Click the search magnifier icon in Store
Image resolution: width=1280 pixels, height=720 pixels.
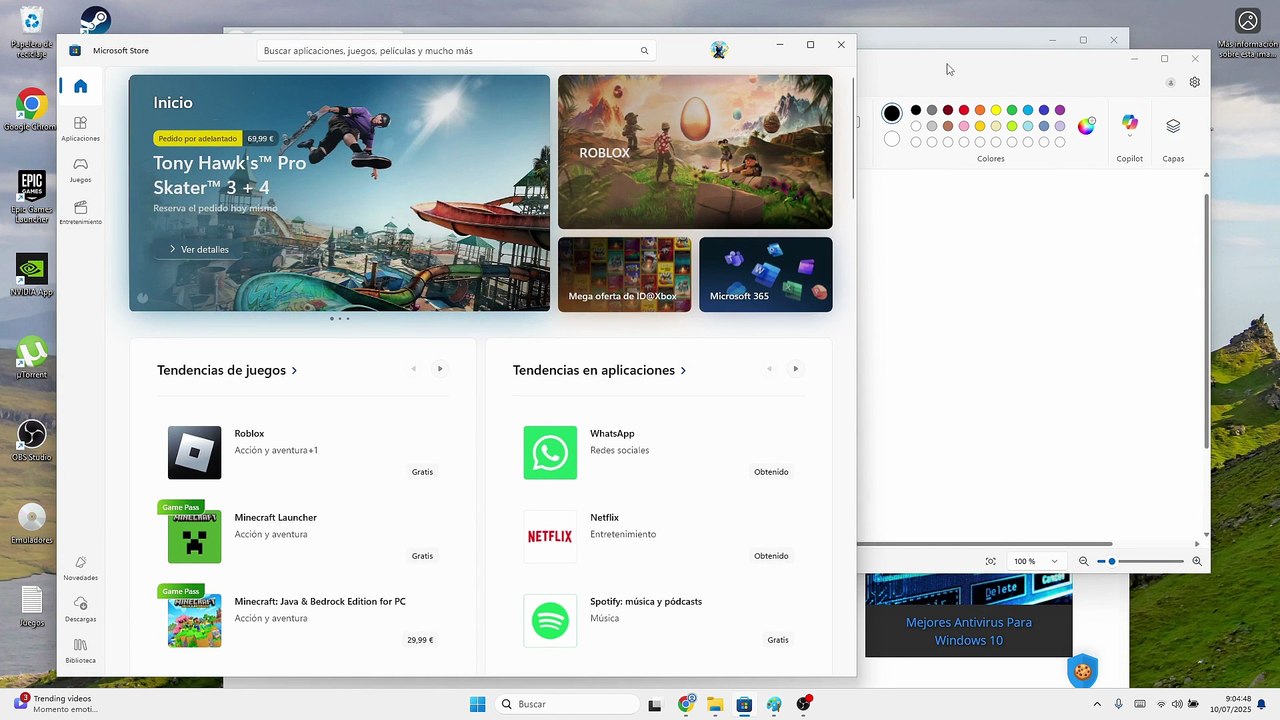pyautogui.click(x=644, y=51)
